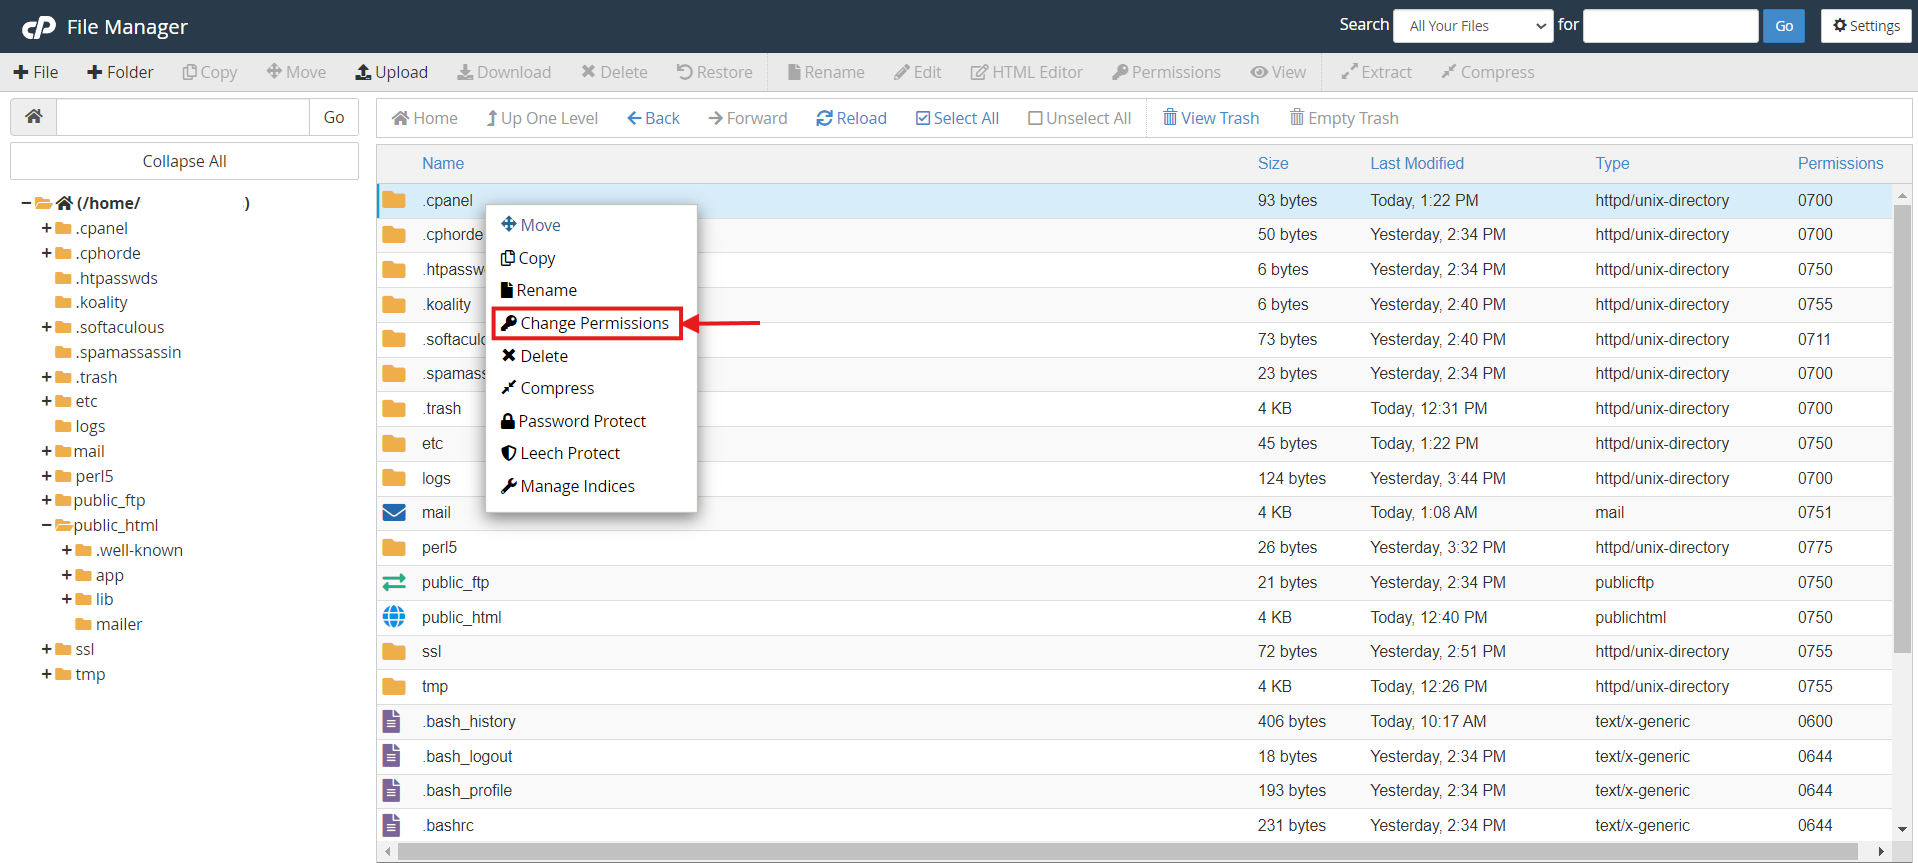
Task: Focus the directory path input field
Action: tap(183, 117)
